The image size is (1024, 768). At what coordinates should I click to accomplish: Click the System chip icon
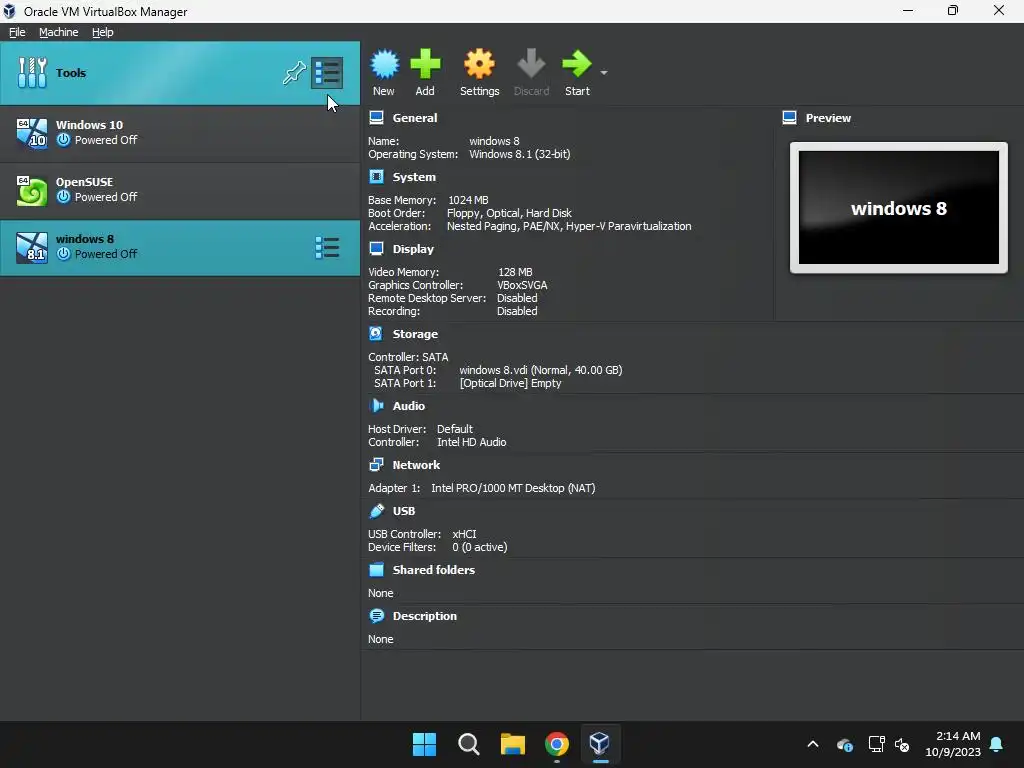(376, 176)
